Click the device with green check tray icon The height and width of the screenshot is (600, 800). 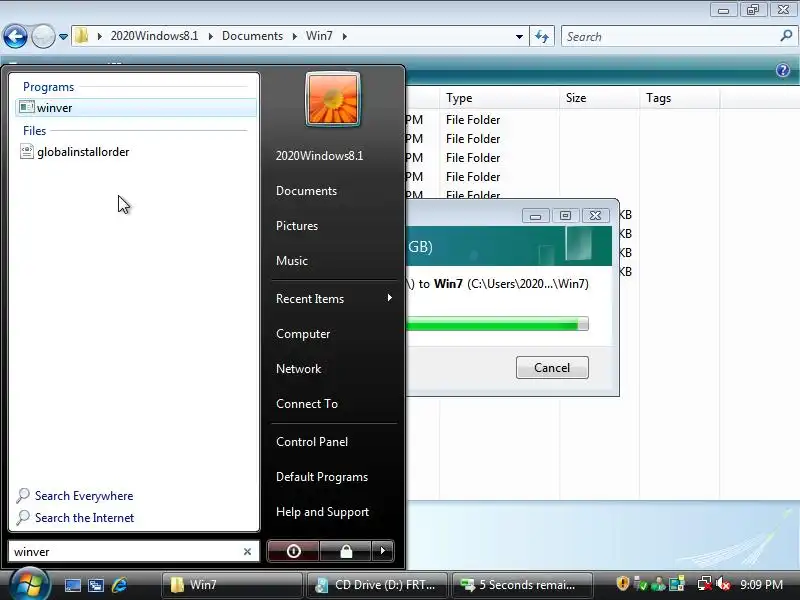tap(640, 584)
